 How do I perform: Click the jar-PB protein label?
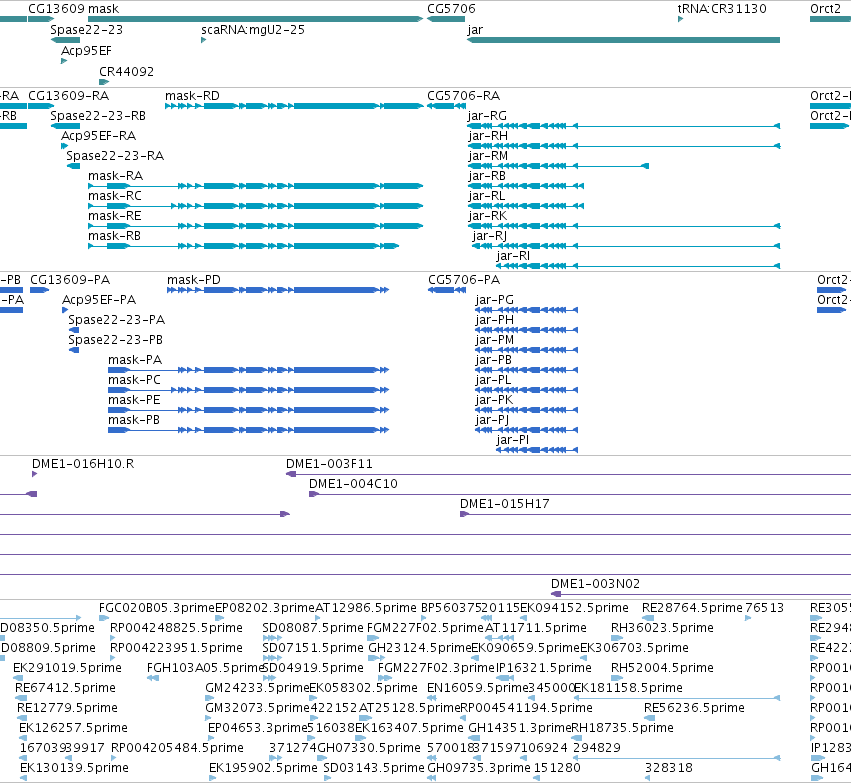(493, 360)
